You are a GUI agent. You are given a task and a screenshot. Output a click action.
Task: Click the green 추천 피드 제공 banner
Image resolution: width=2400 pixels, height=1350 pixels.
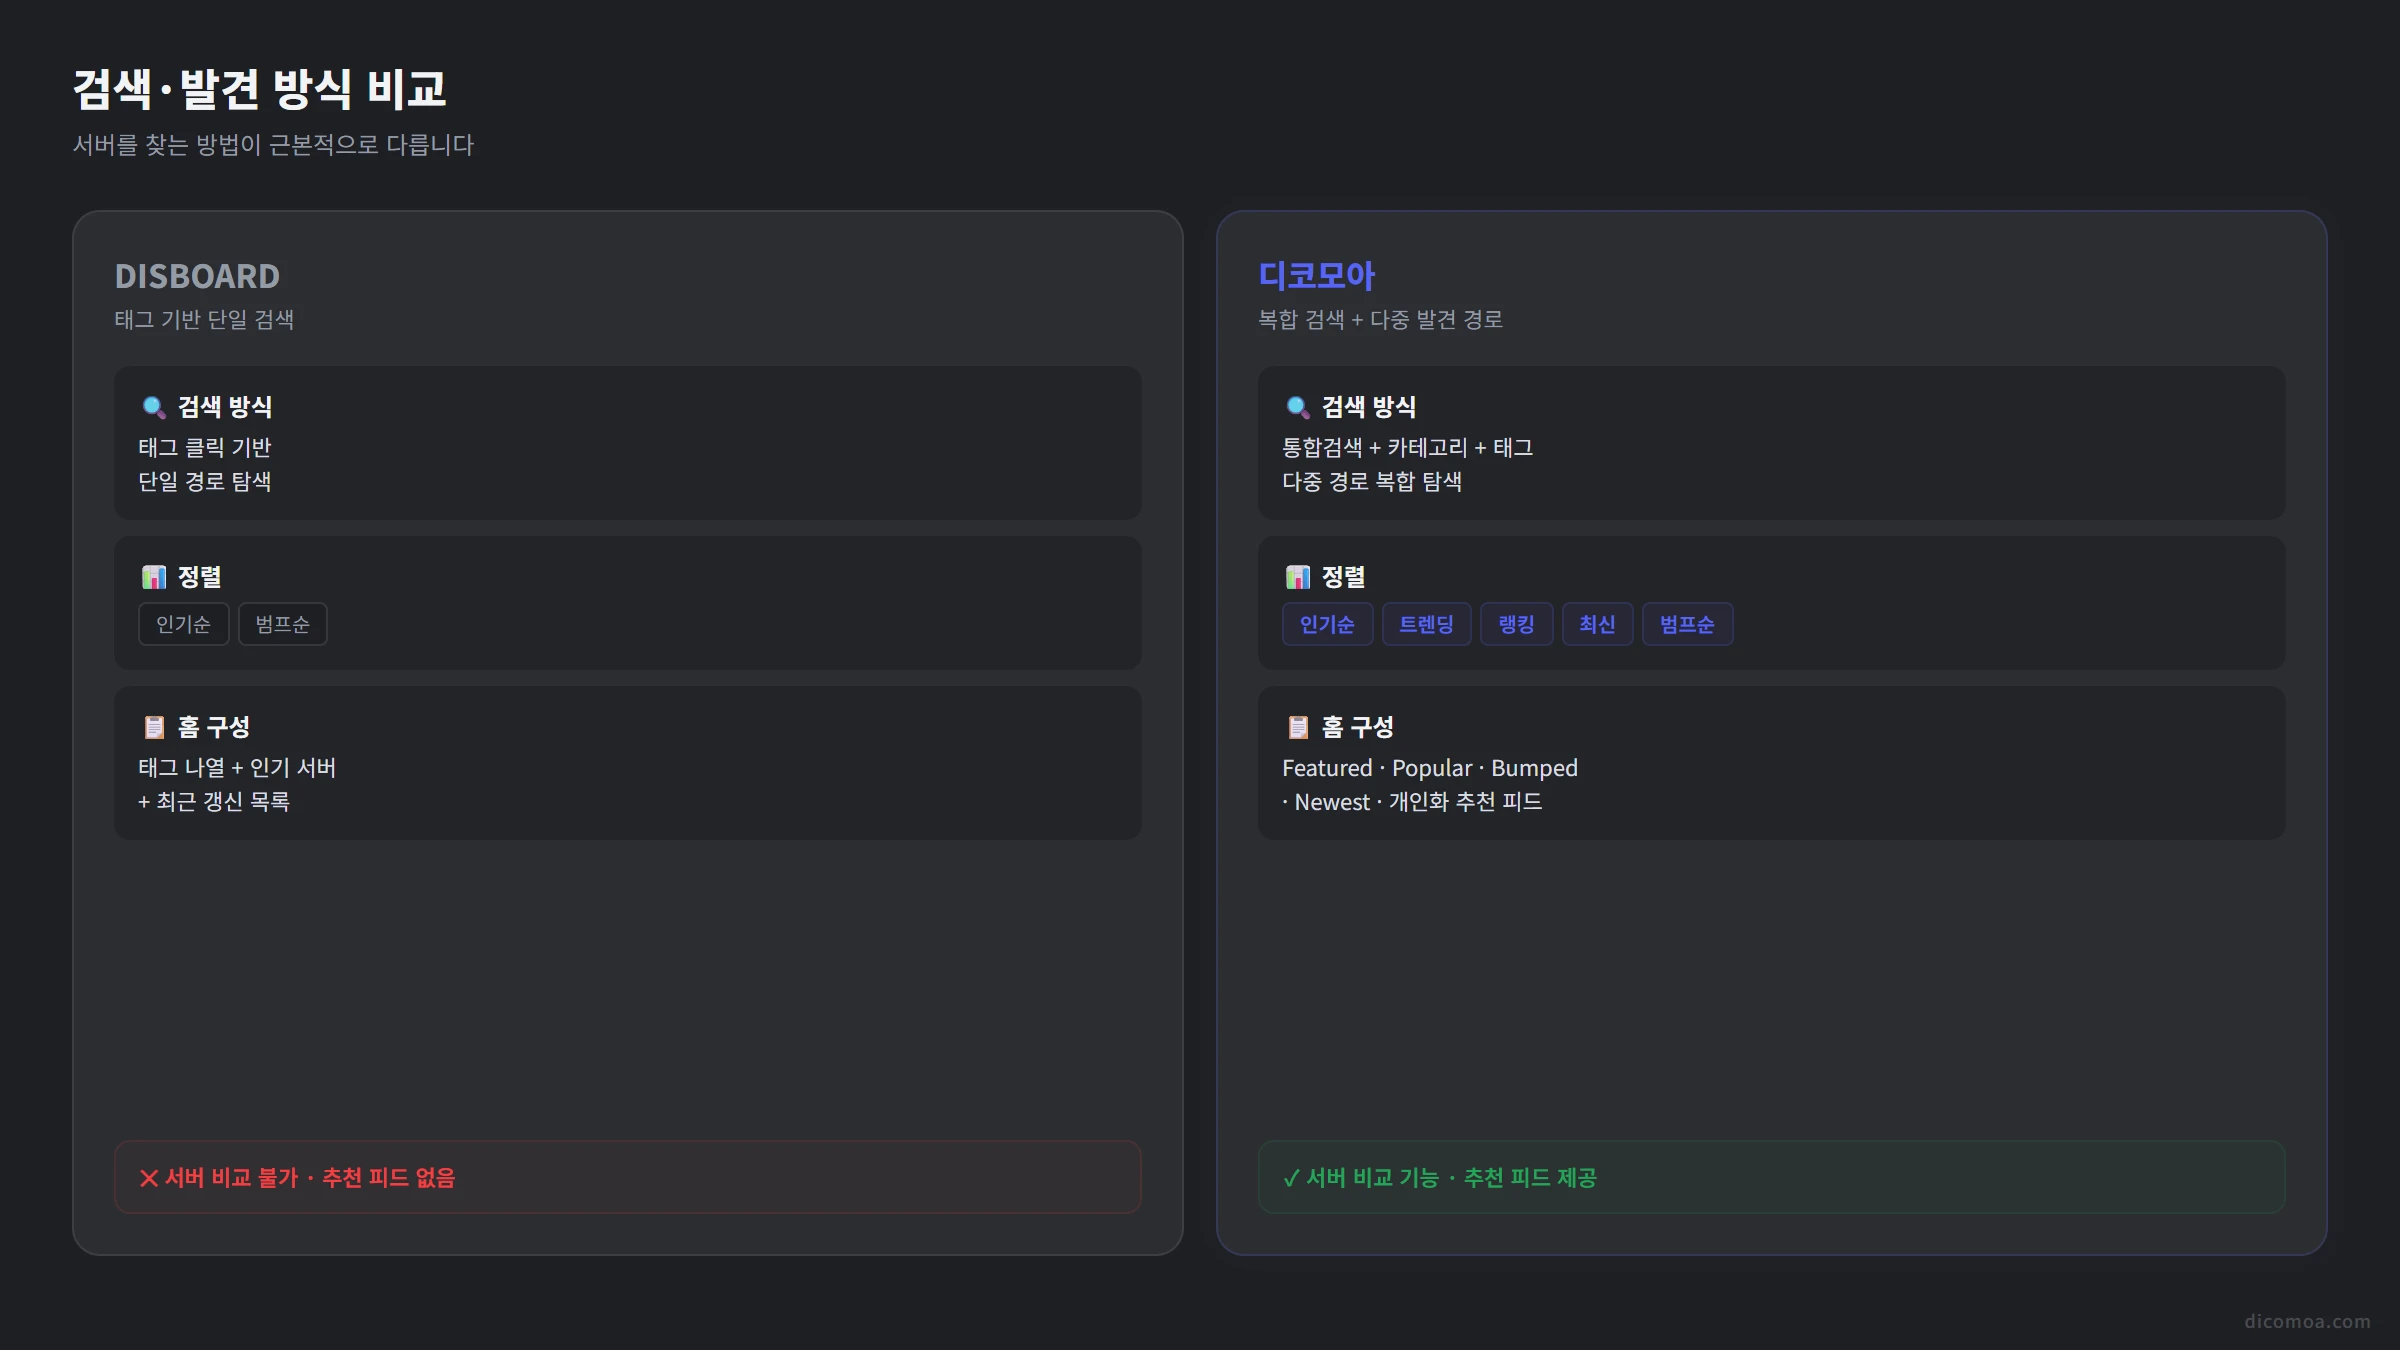pos(1771,1177)
